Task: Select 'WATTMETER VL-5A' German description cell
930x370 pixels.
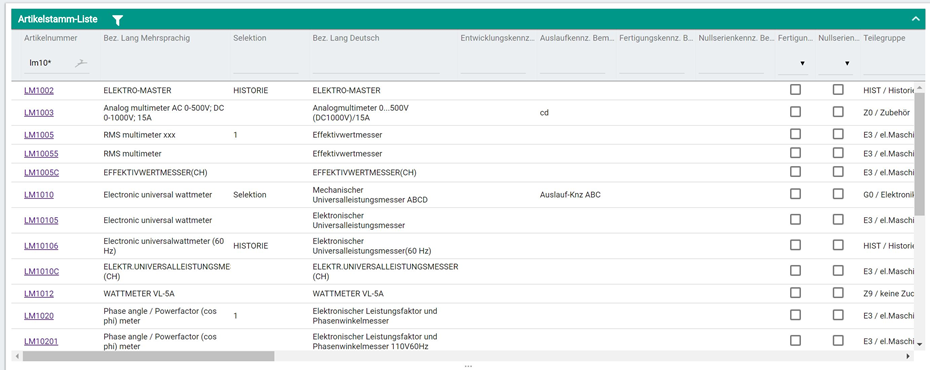Action: 348,294
